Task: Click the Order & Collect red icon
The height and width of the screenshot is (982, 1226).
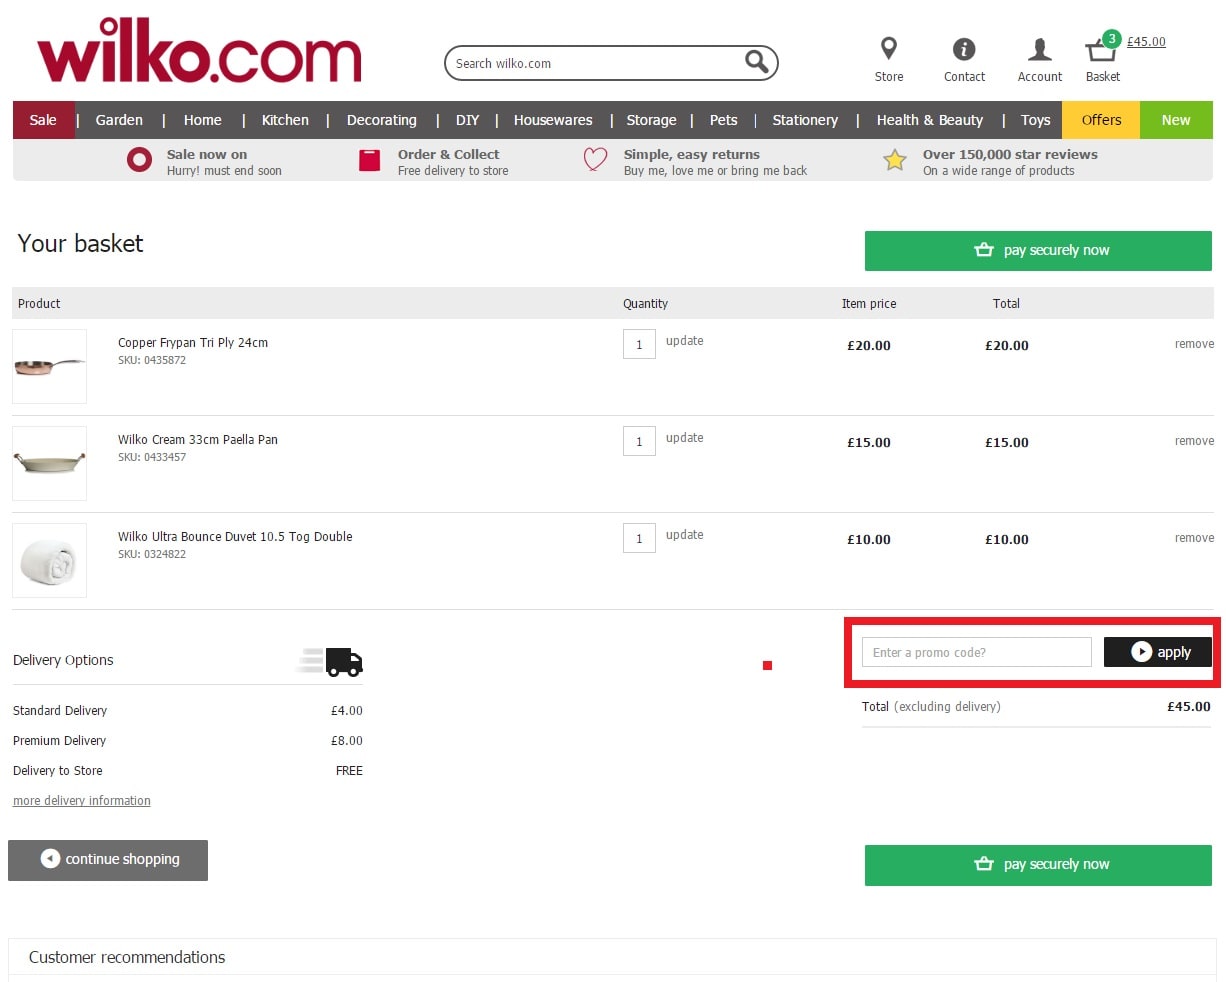Action: tap(369, 160)
